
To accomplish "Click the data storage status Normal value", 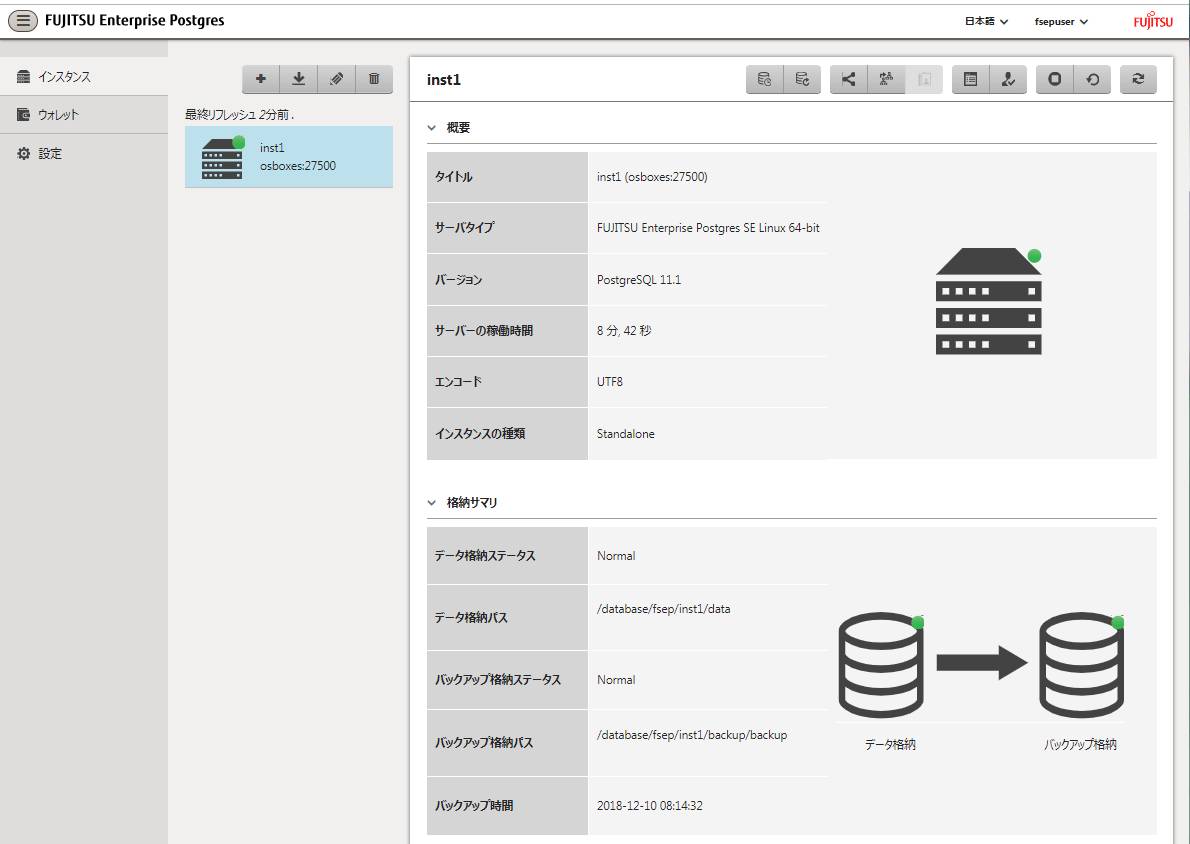I will [616, 556].
